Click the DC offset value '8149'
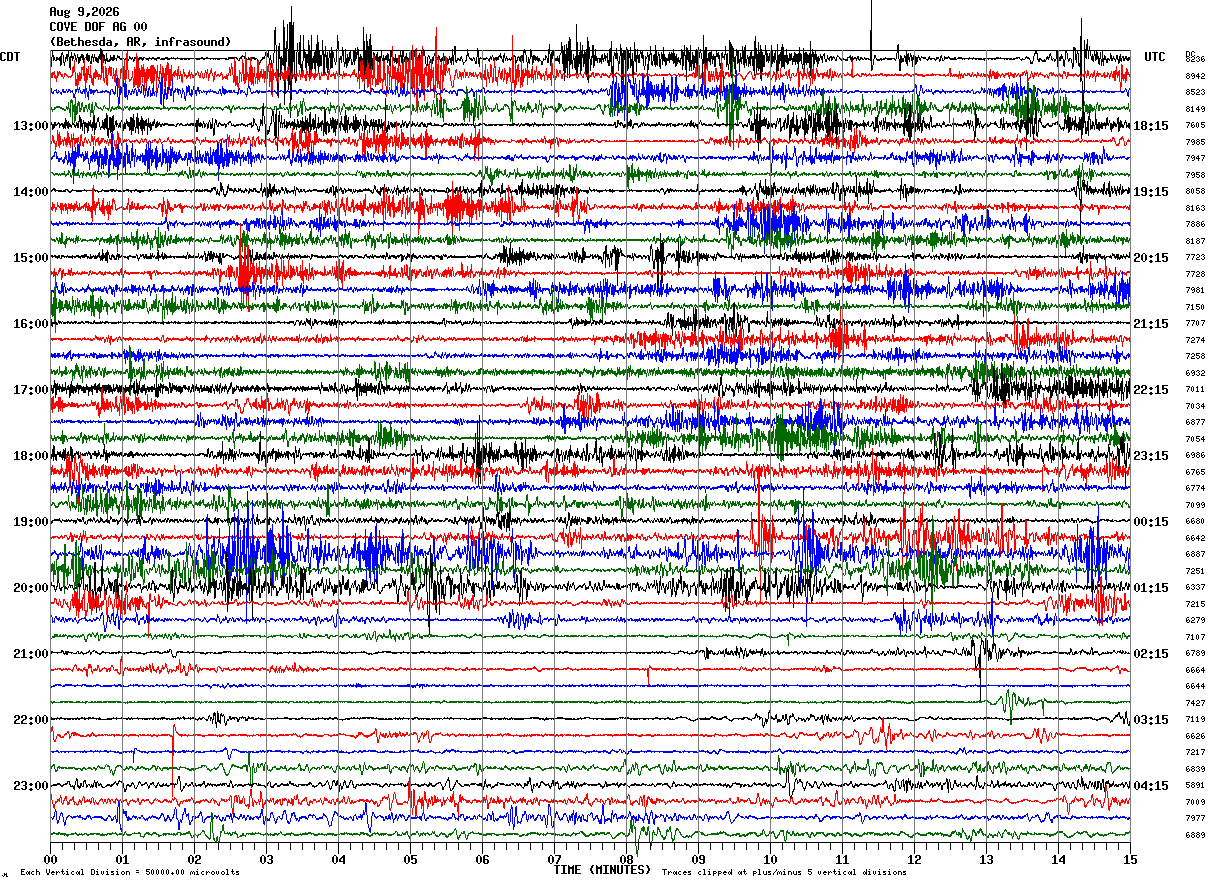1210x886 pixels. click(1195, 109)
